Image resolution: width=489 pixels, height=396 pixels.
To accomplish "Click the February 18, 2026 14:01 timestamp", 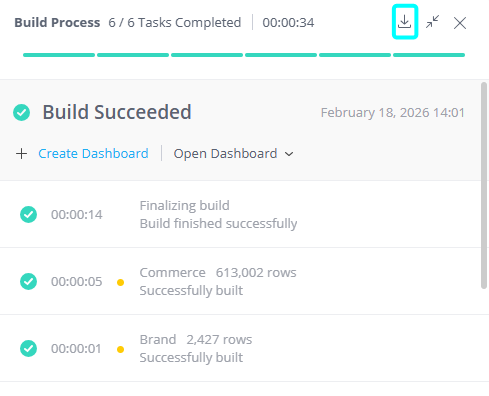I will tap(393, 113).
